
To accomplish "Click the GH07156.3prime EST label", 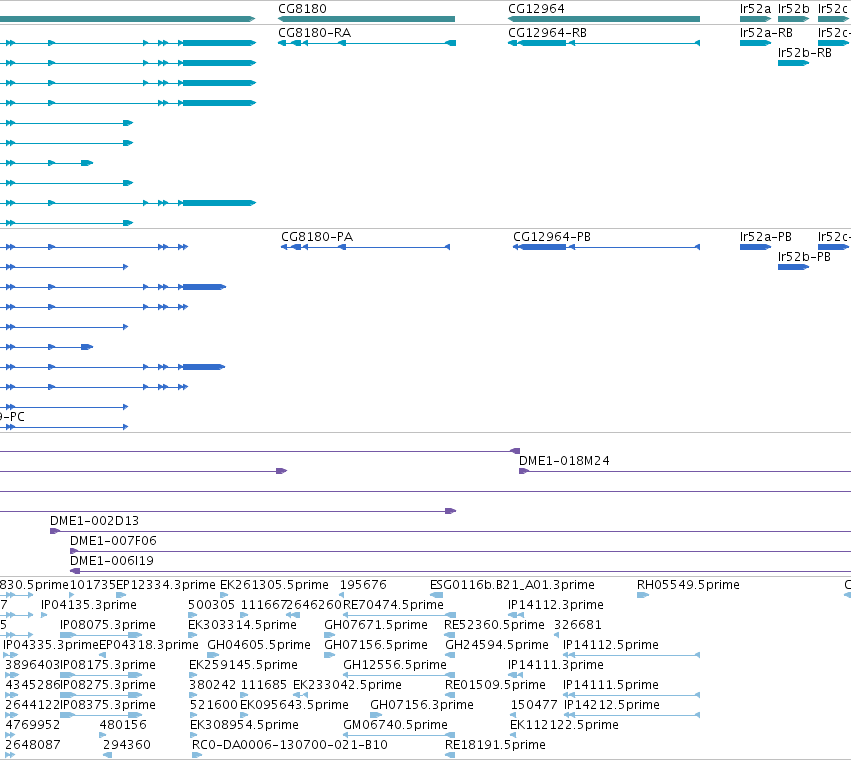I will pyautogui.click(x=422, y=705).
